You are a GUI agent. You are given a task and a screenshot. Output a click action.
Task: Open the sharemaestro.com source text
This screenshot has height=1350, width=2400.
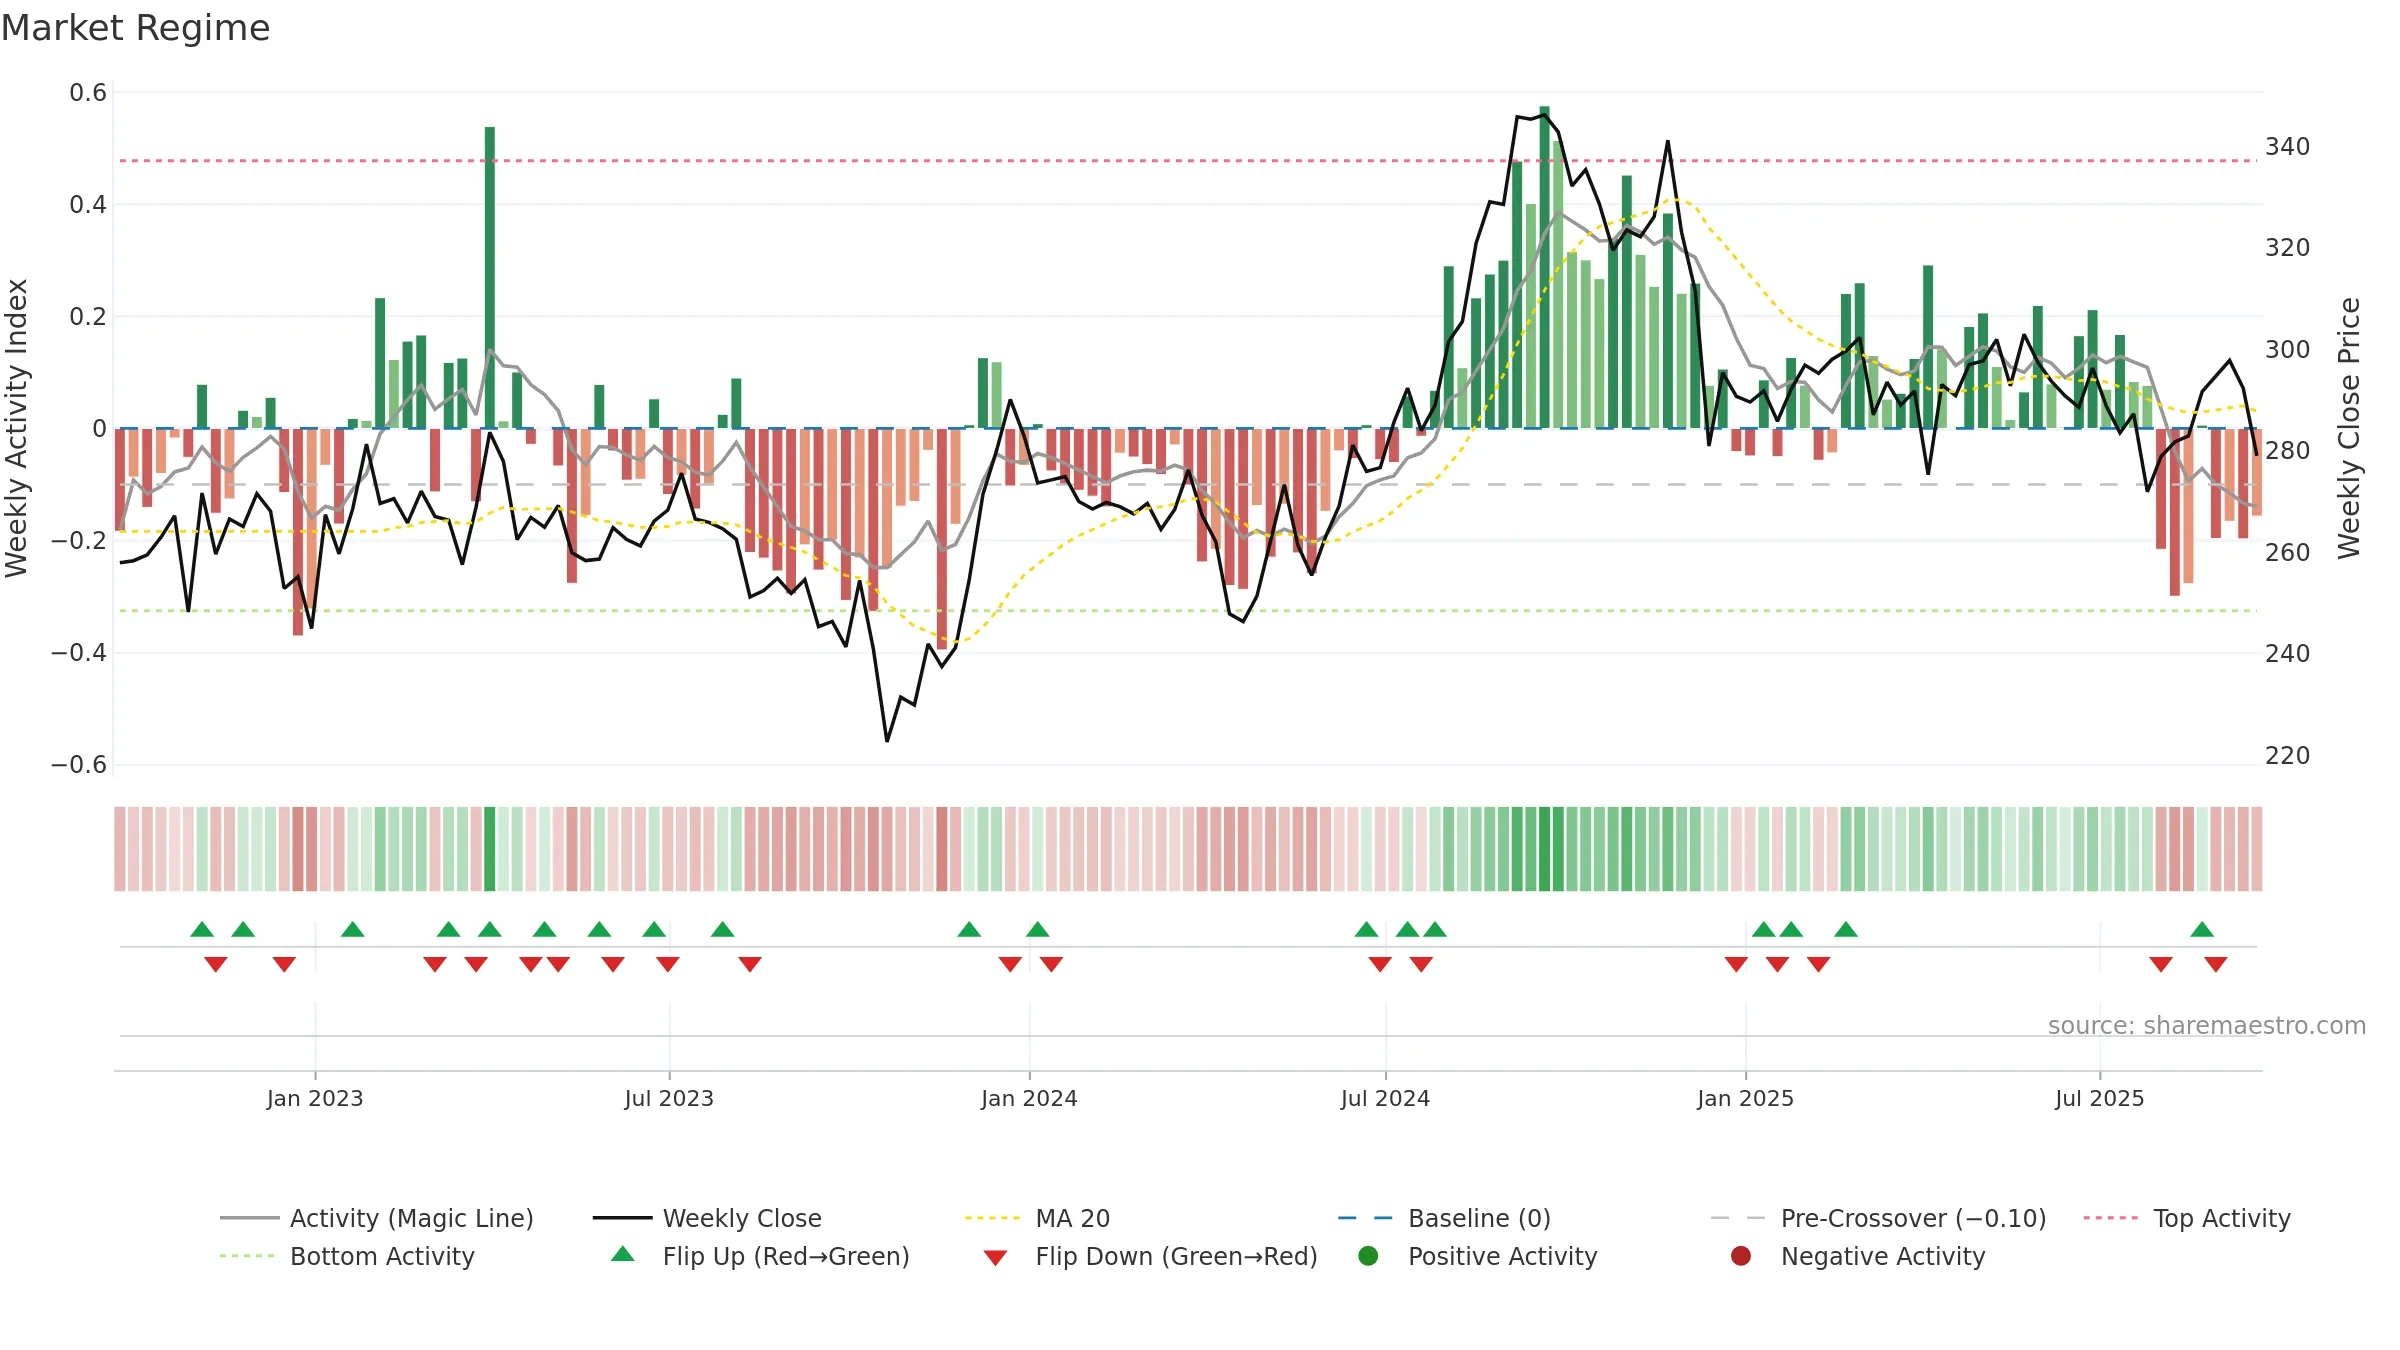click(2207, 1025)
